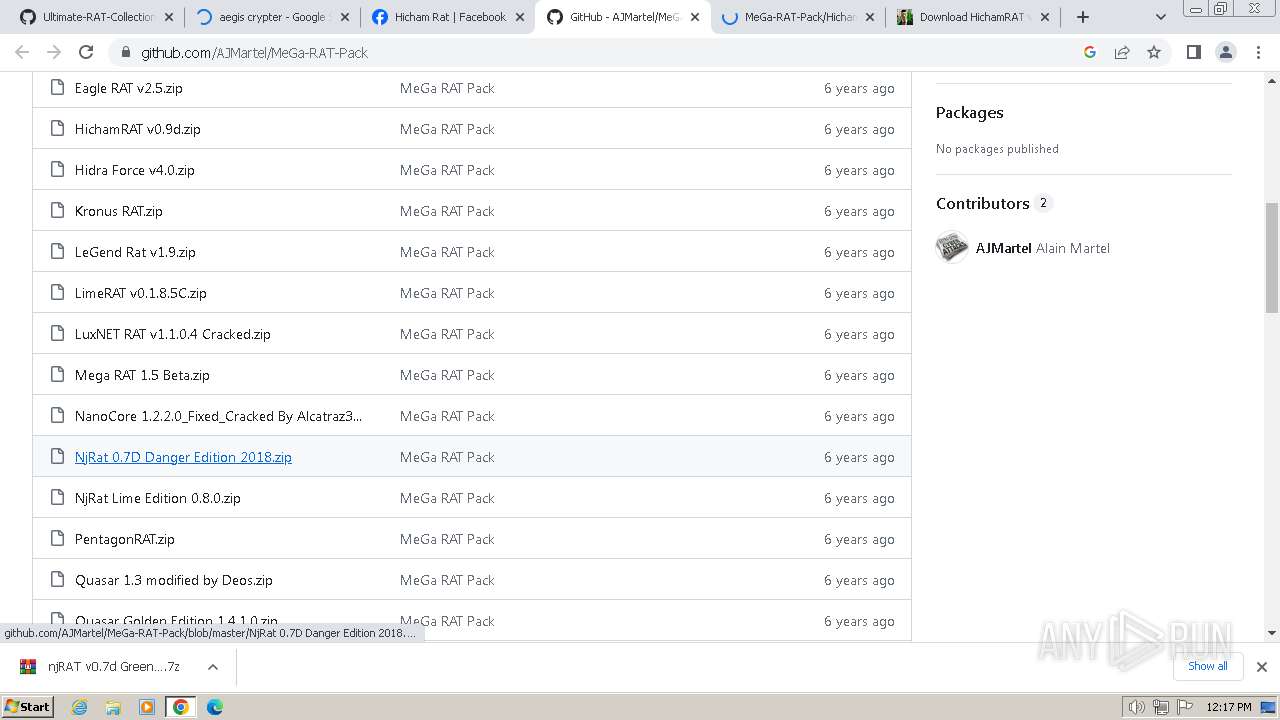Open Action Center flag in system tray
Screen dimensions: 1280x720
tap(1184, 707)
